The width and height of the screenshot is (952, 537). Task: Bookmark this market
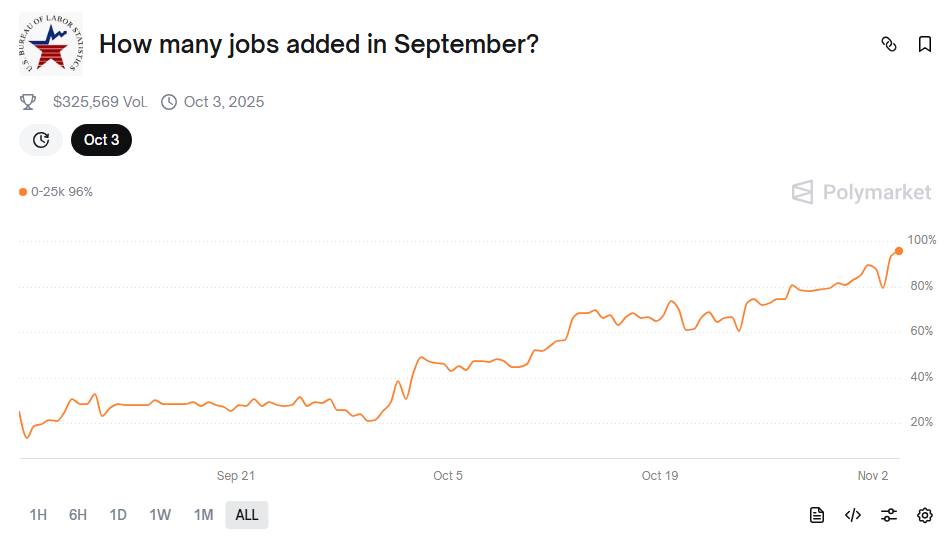pyautogui.click(x=925, y=44)
